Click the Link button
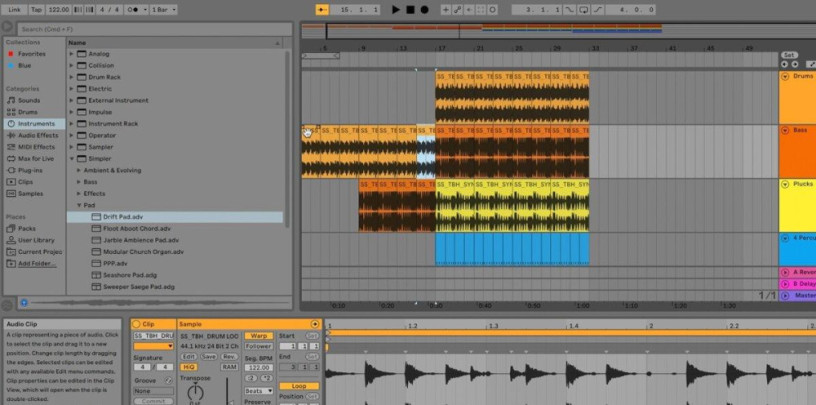 coord(15,9)
